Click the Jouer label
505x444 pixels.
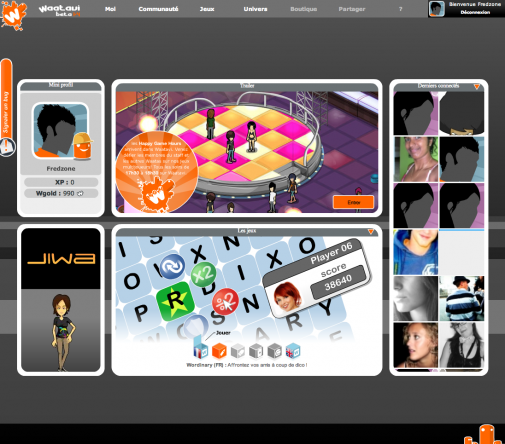point(223,333)
